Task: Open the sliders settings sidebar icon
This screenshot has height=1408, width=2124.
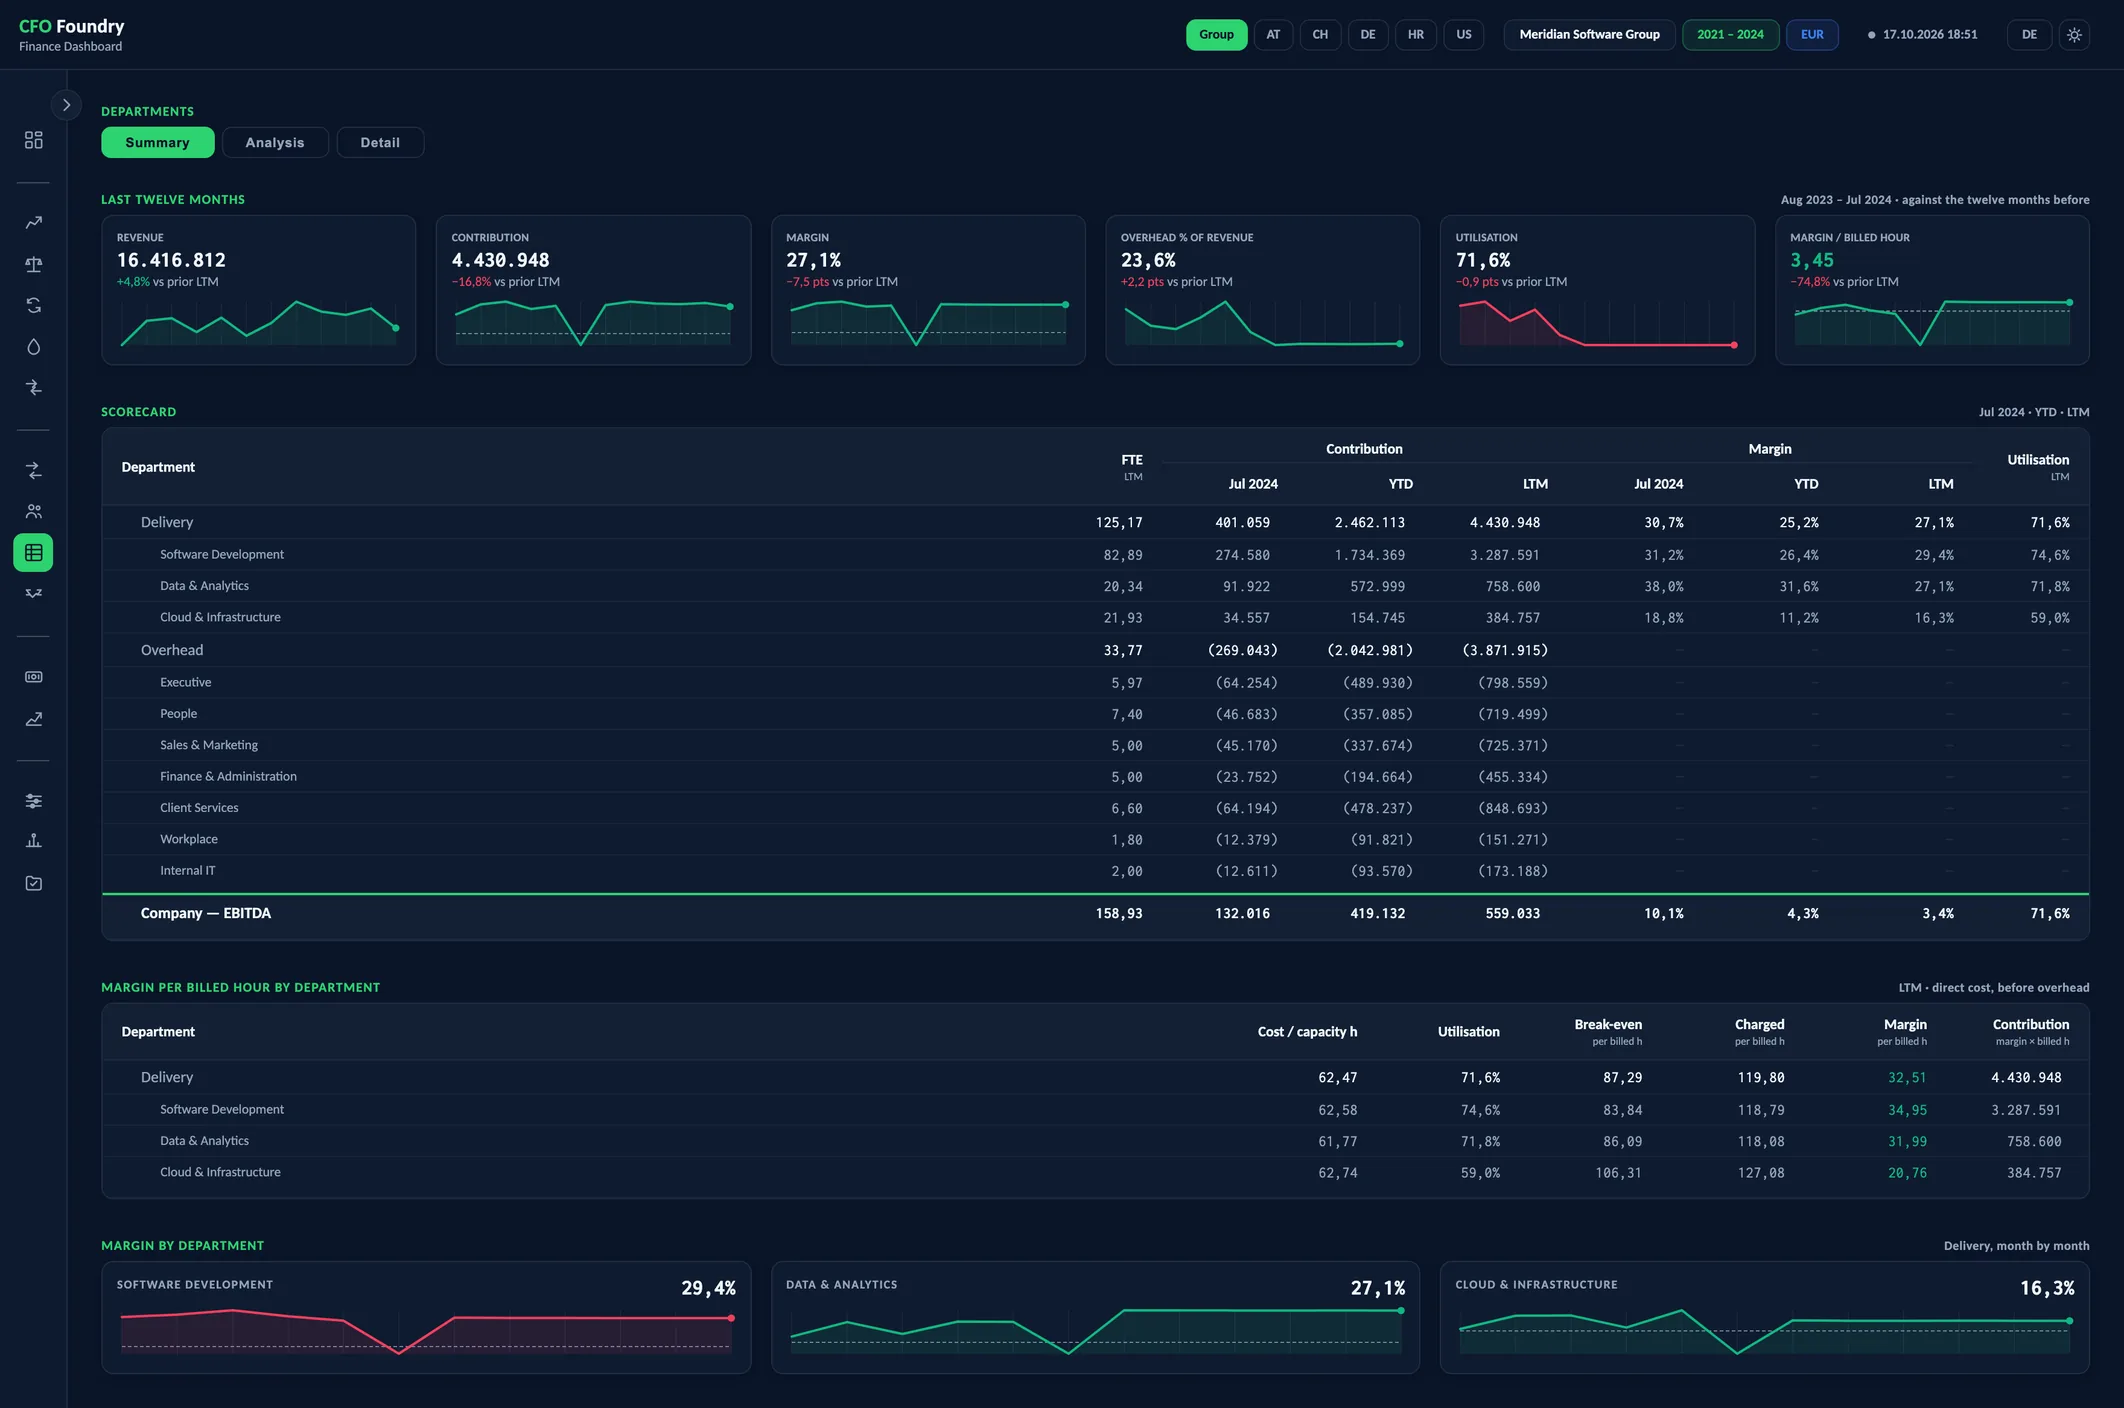Action: (x=33, y=801)
